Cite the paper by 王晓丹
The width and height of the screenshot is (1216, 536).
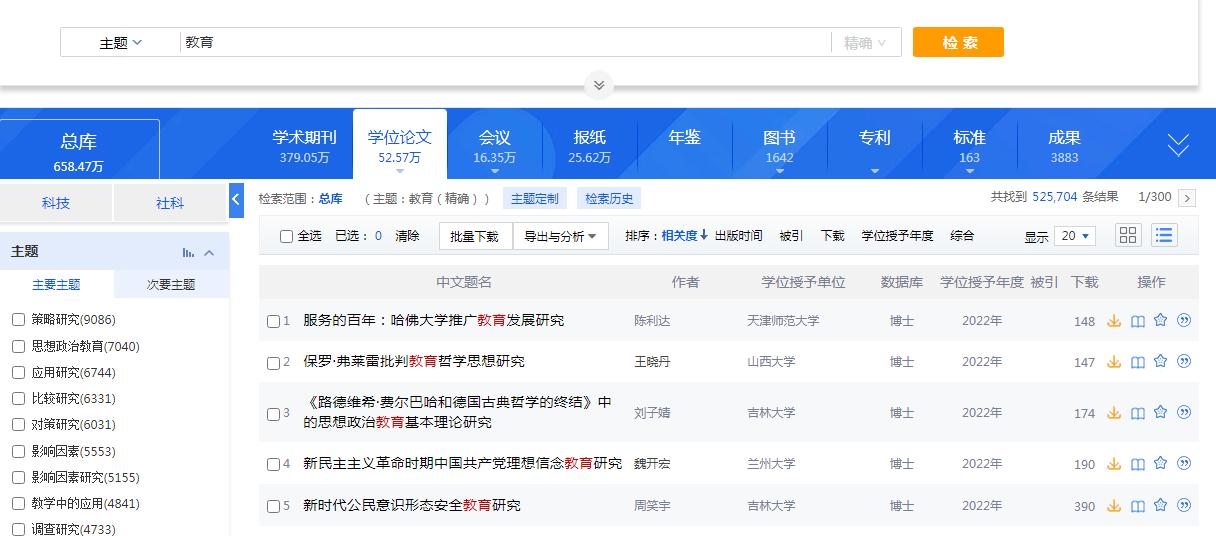pyautogui.click(x=1184, y=361)
